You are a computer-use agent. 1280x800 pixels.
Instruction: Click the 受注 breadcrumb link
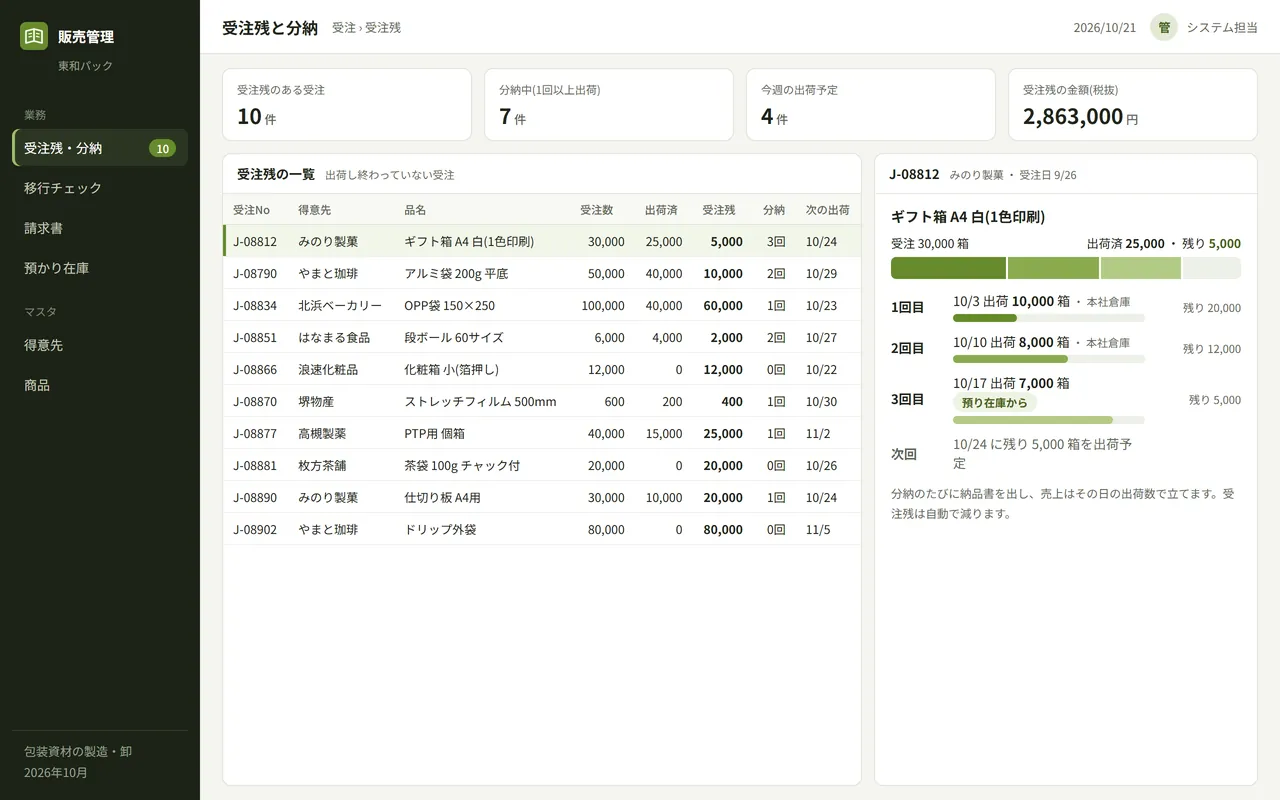[x=343, y=28]
